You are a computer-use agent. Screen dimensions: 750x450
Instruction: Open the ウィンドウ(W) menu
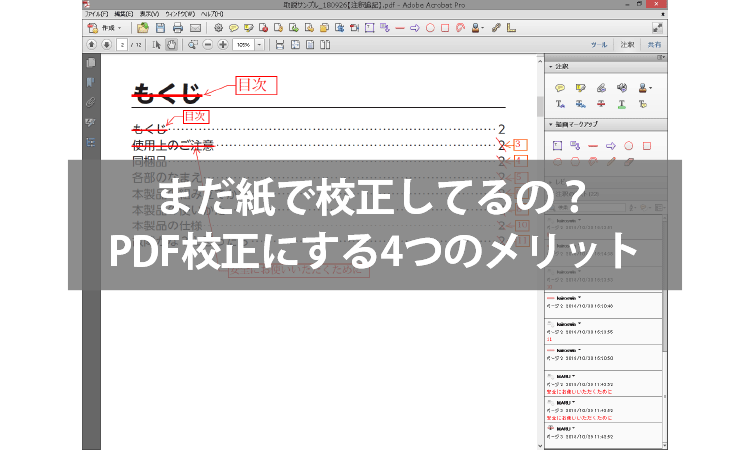tap(180, 14)
